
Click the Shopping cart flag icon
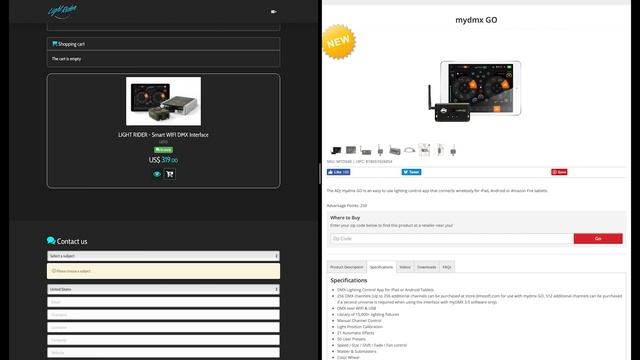55,44
